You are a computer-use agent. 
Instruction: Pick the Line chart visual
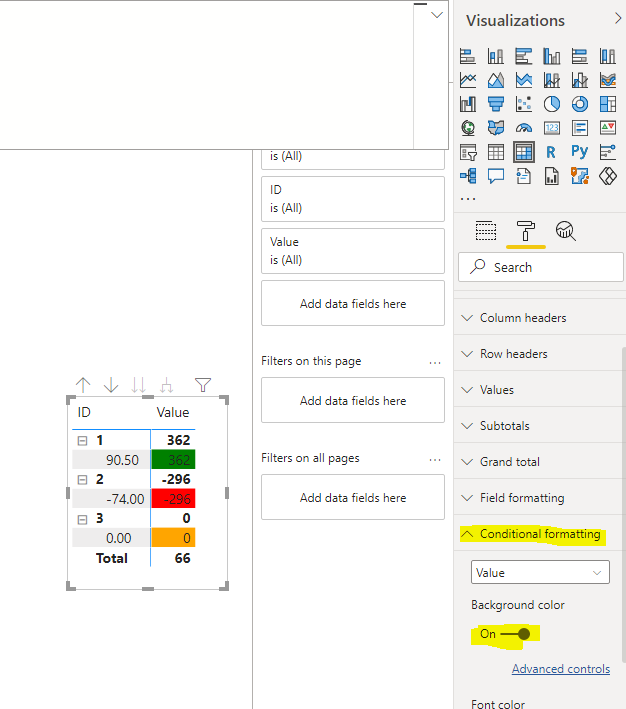click(468, 80)
